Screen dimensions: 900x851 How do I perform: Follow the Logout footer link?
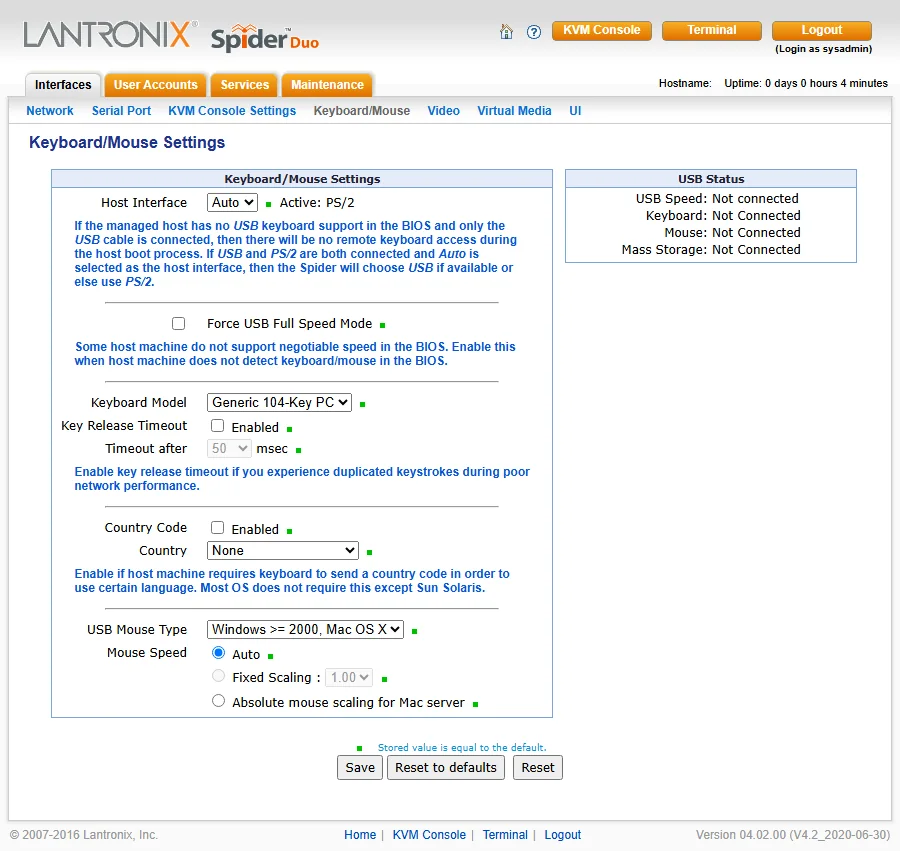(x=562, y=835)
